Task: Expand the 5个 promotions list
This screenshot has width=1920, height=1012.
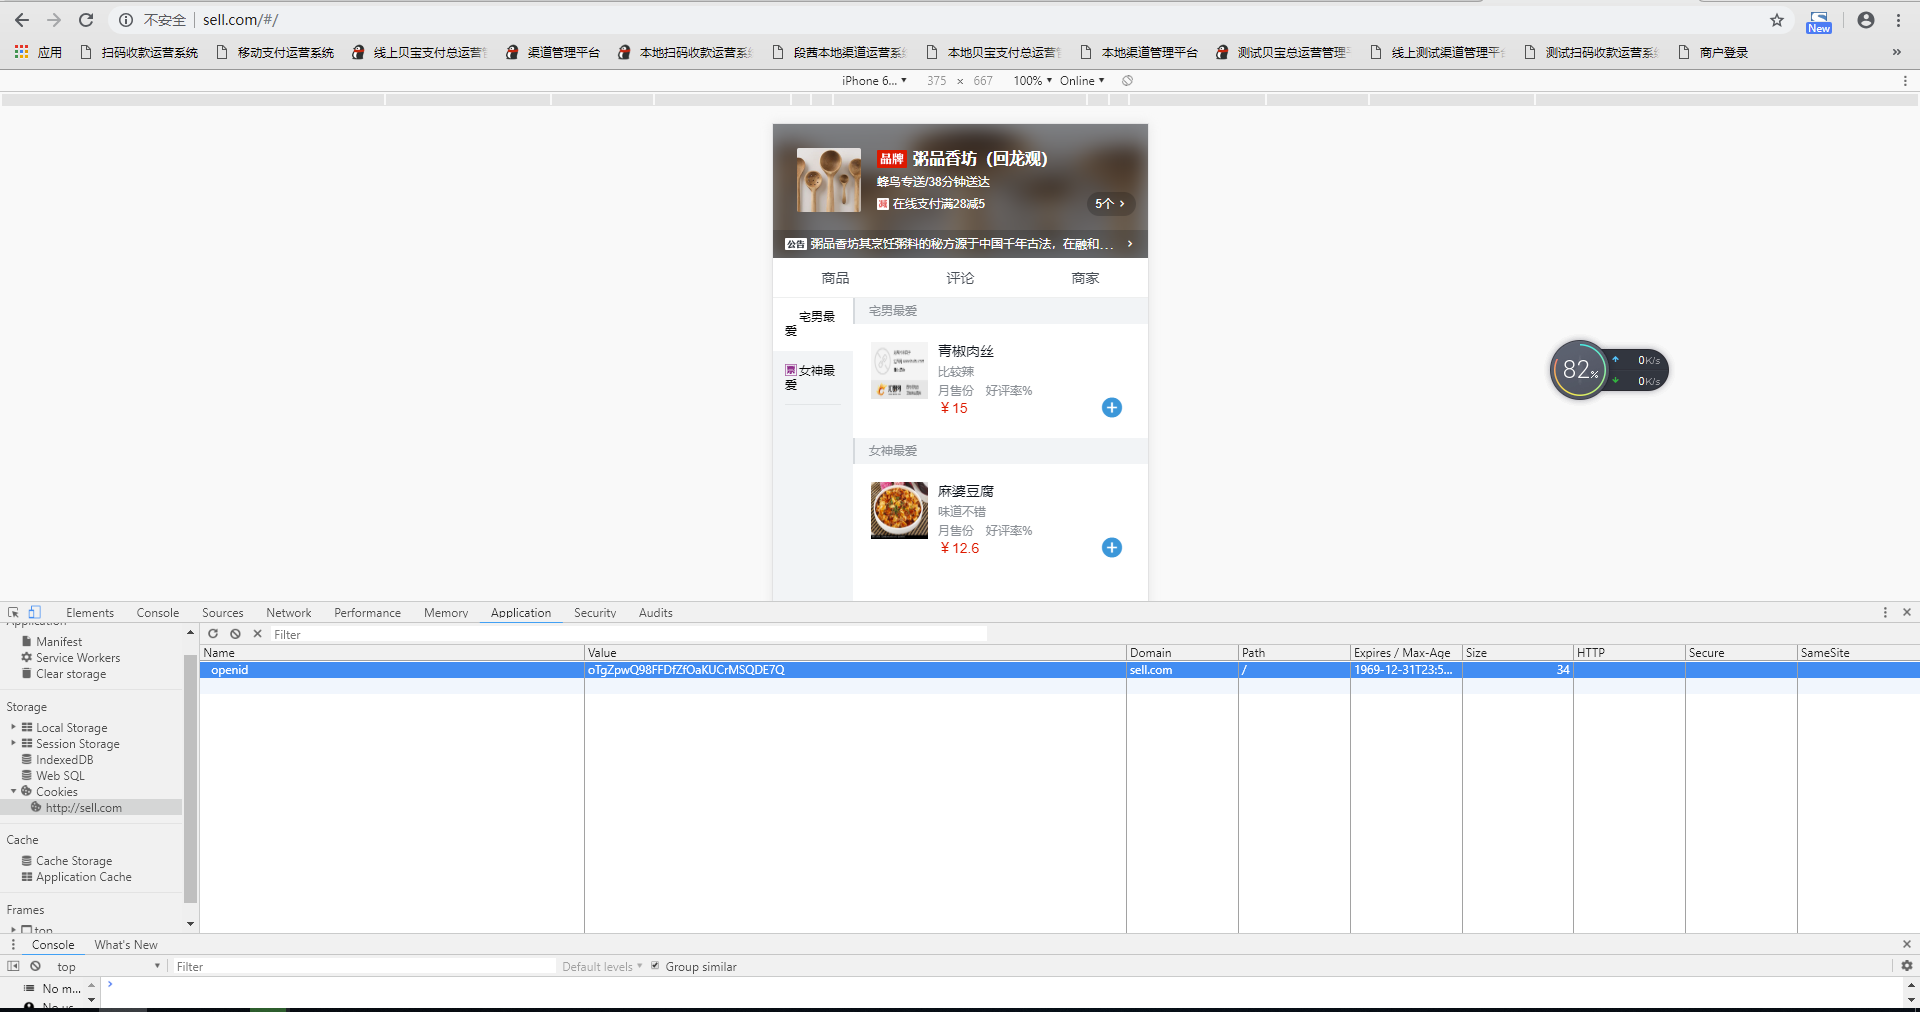Action: (1110, 204)
